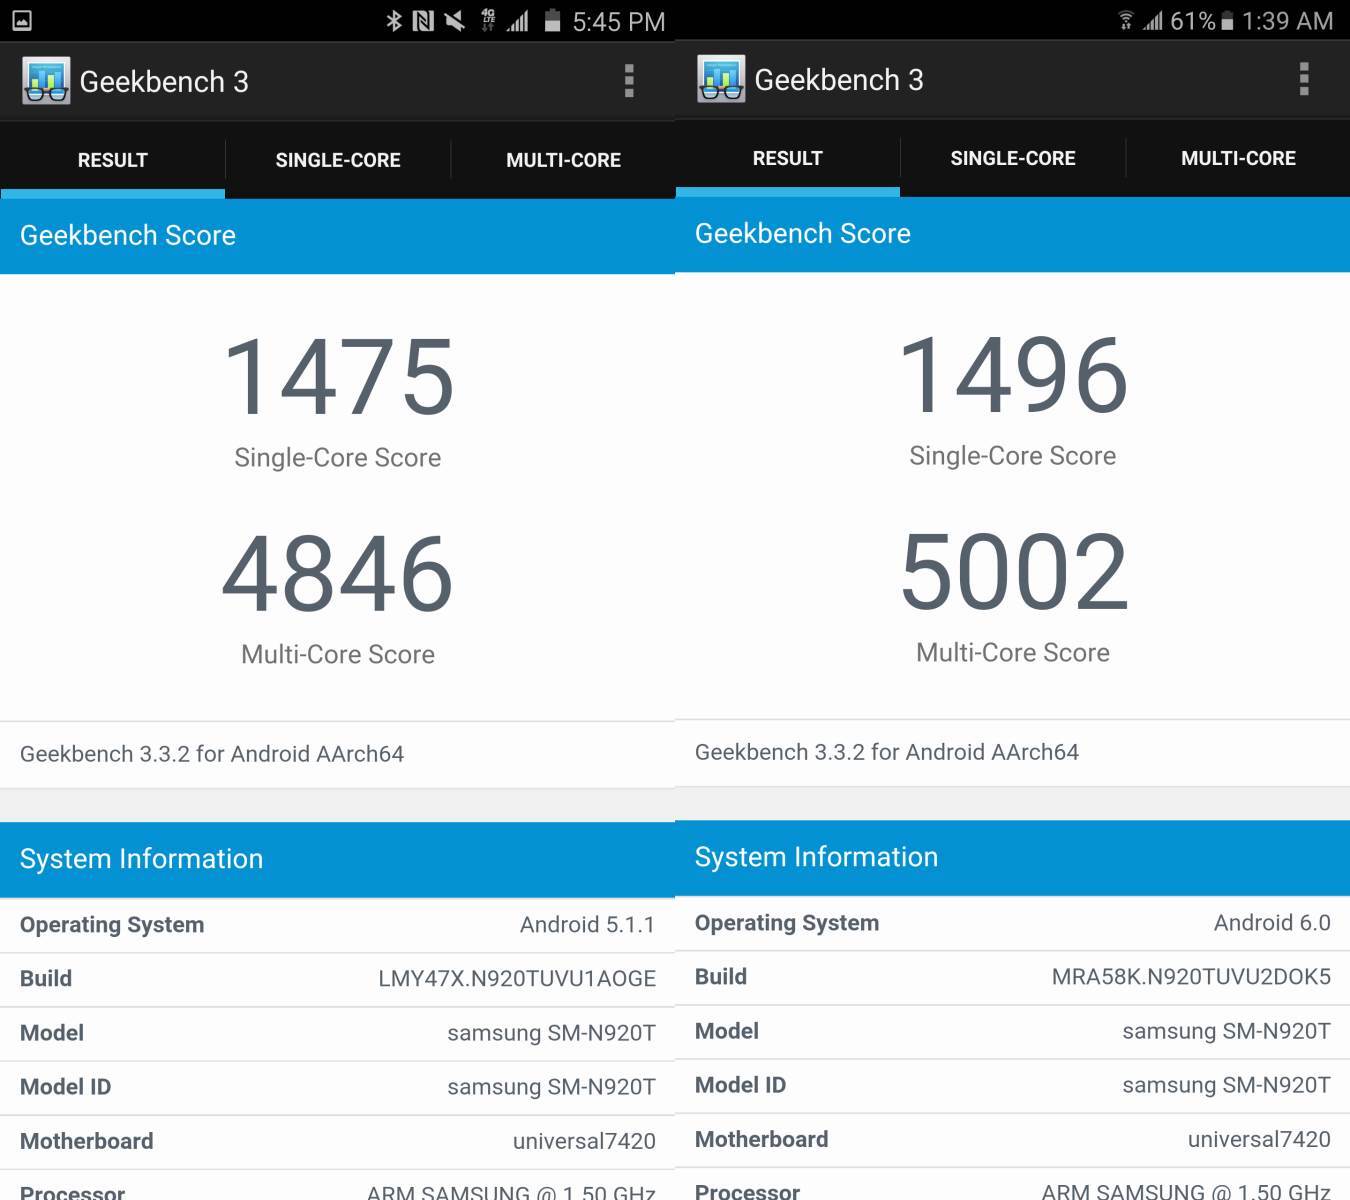Open the three-dot menu in right screenshot
The height and width of the screenshot is (1200, 1350).
coord(1304,79)
